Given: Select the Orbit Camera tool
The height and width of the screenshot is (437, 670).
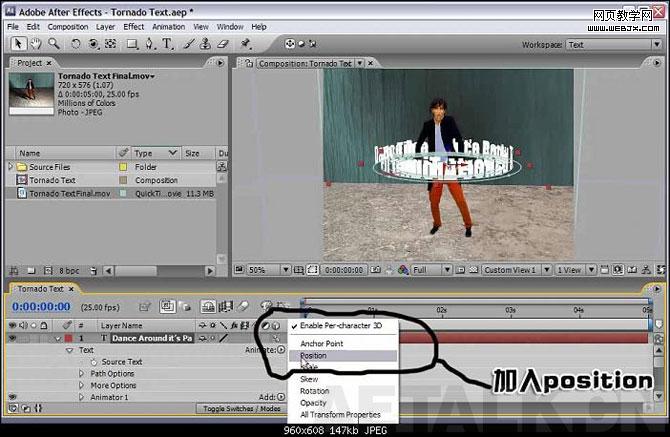Looking at the screenshot, I should click(94, 44).
